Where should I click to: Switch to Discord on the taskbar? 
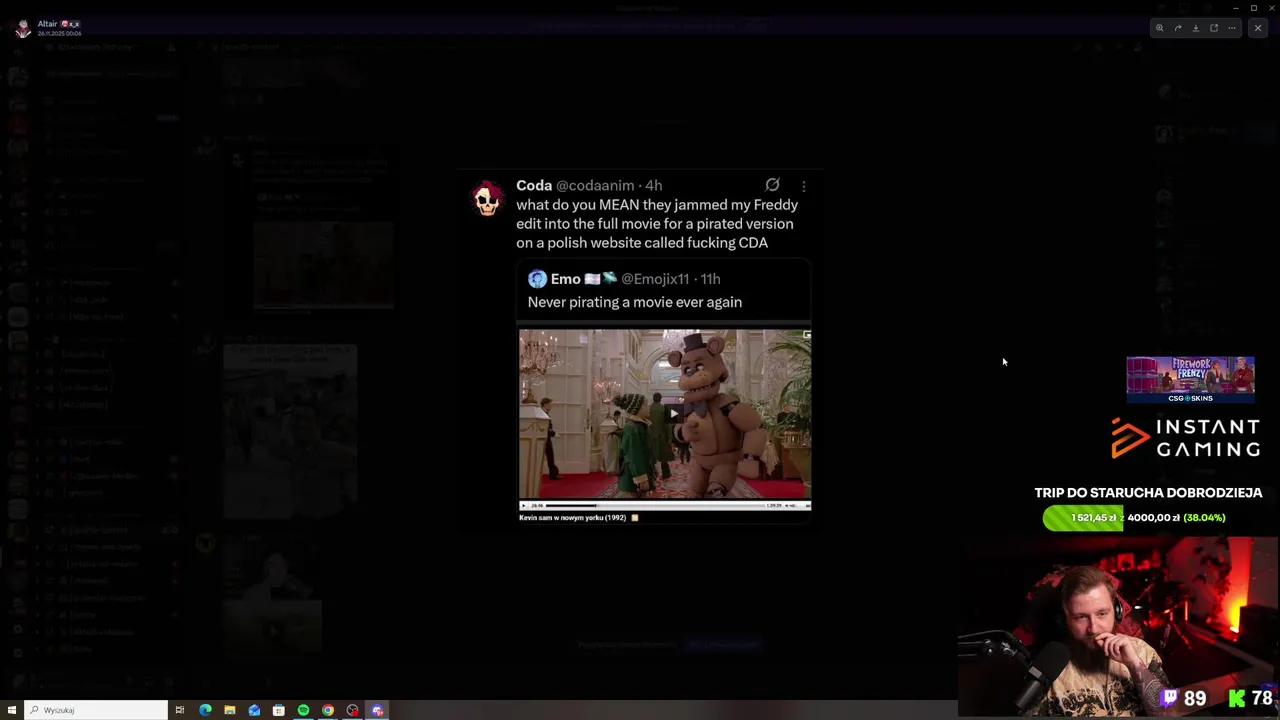point(377,710)
